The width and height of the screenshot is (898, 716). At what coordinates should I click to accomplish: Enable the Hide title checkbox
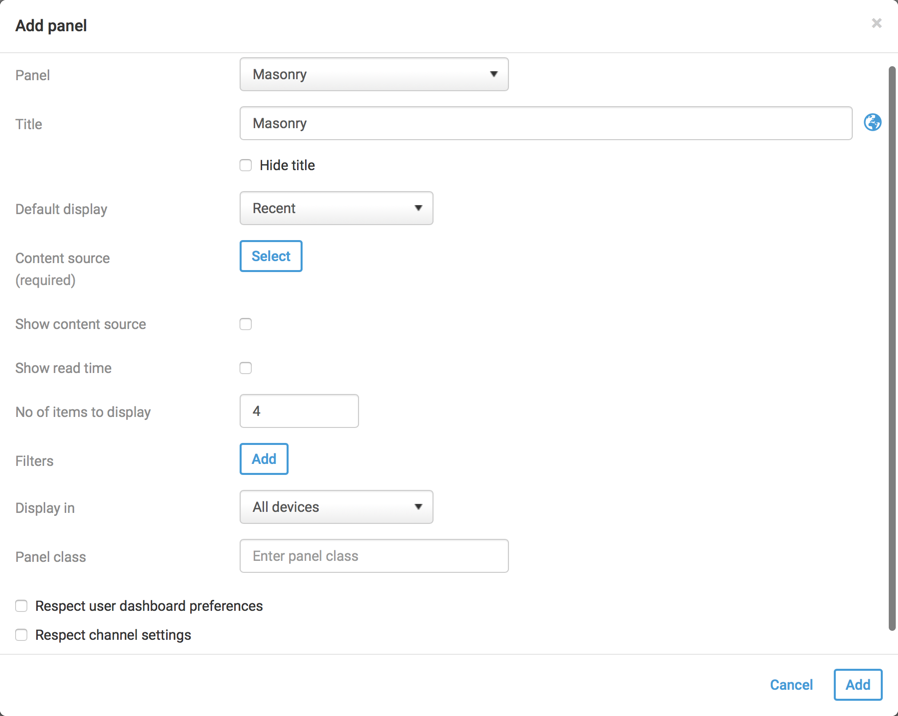(246, 165)
